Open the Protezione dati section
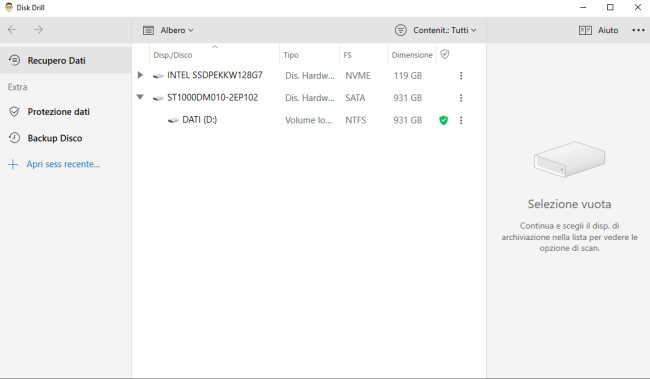Viewport: 650px width, 379px height. (x=65, y=112)
